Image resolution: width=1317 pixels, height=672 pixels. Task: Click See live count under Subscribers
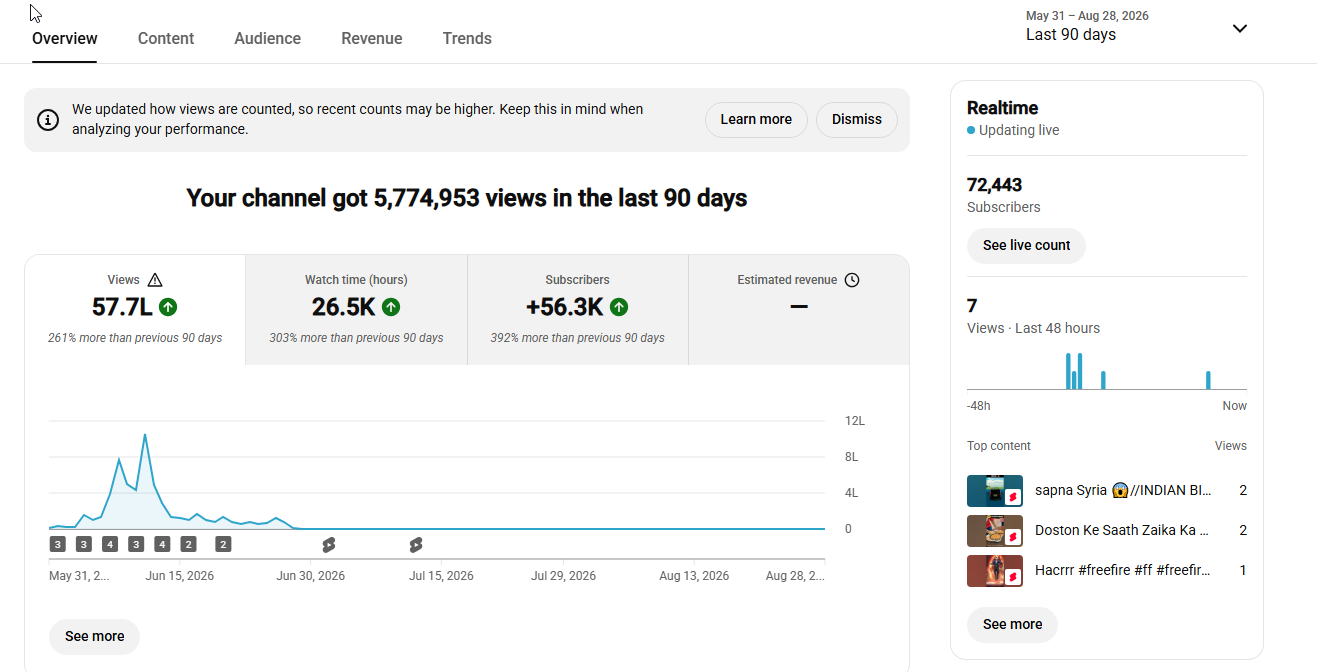point(1026,246)
